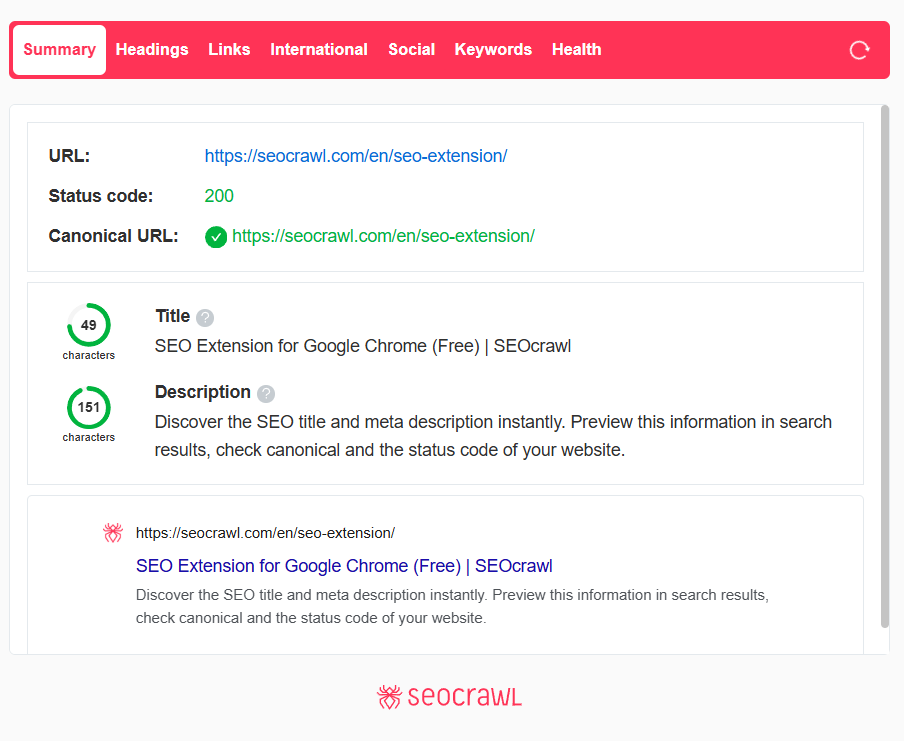Image resolution: width=904 pixels, height=741 pixels.
Task: Click the refresh icon in header
Action: pos(859,50)
